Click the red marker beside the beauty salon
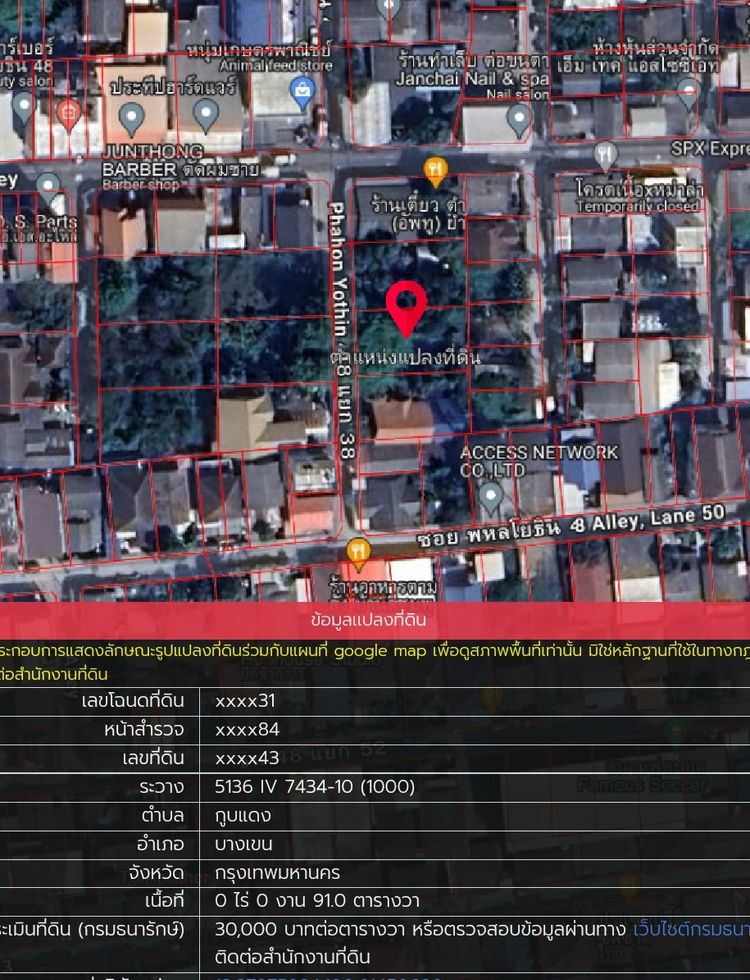Viewport: 750px width, 980px height. (69, 111)
